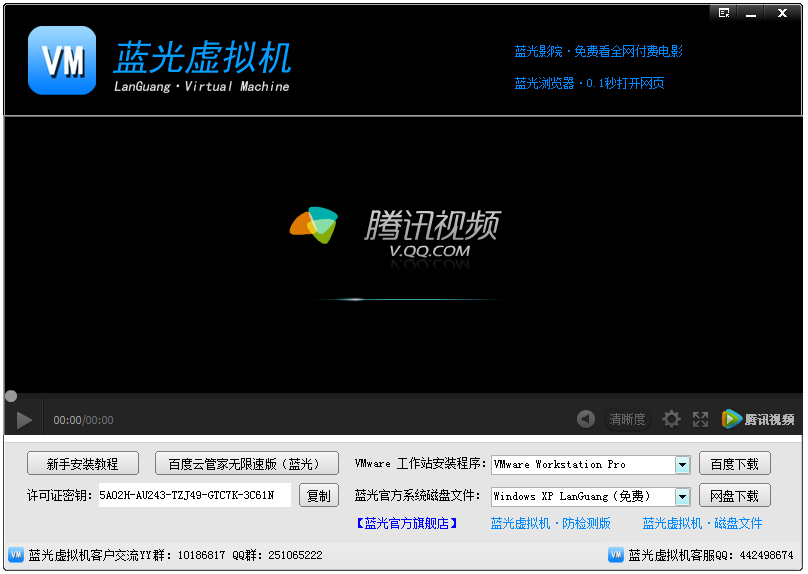The image size is (808, 574).
Task: Click the 网盘下载 button
Action: [734, 495]
